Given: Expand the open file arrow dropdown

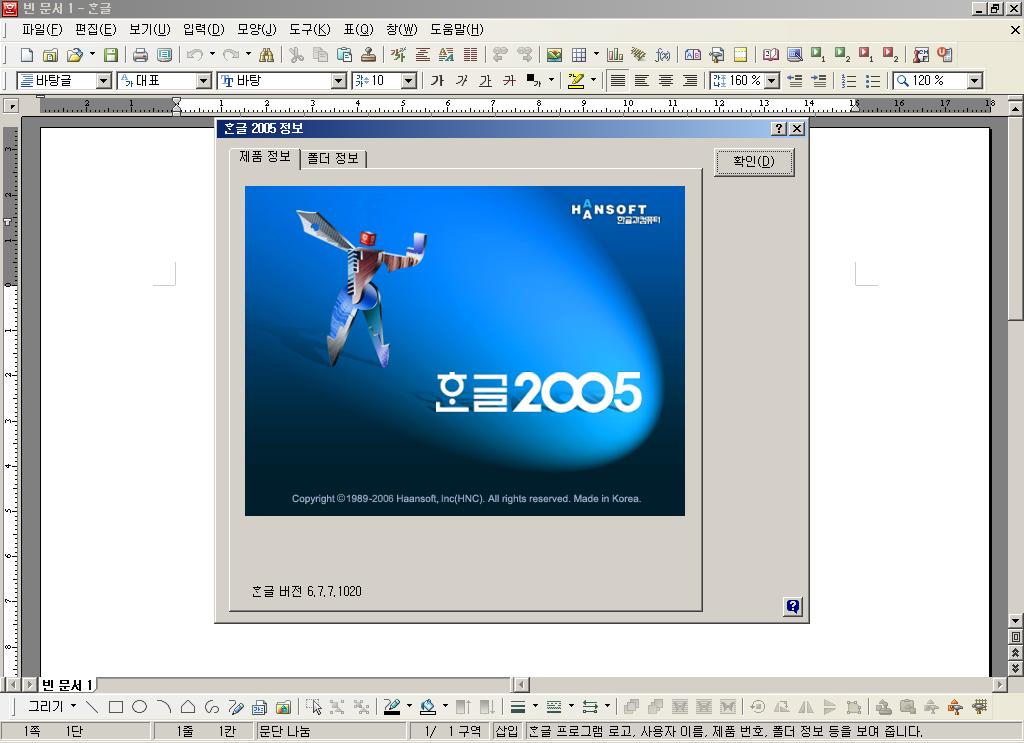Looking at the screenshot, I should tap(92, 54).
